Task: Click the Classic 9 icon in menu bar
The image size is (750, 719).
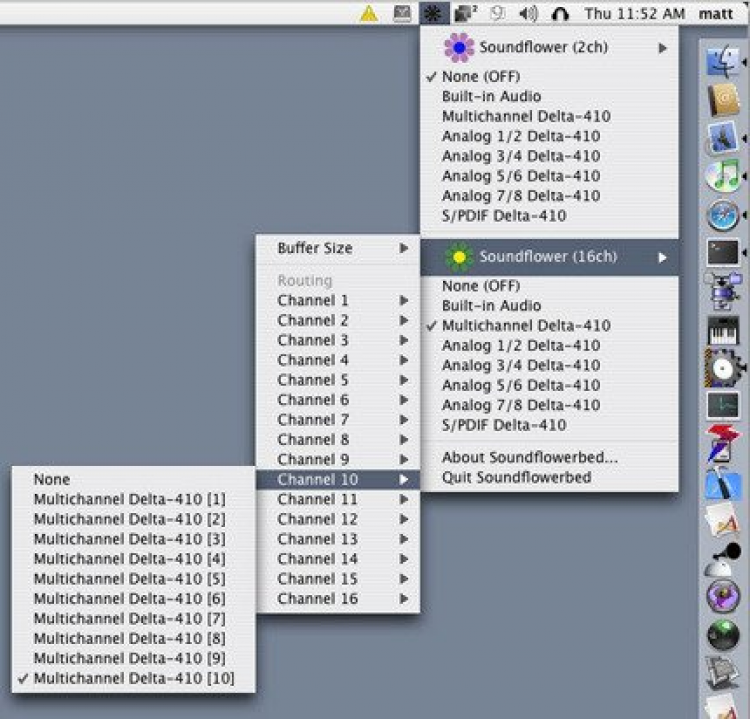Action: pos(498,13)
